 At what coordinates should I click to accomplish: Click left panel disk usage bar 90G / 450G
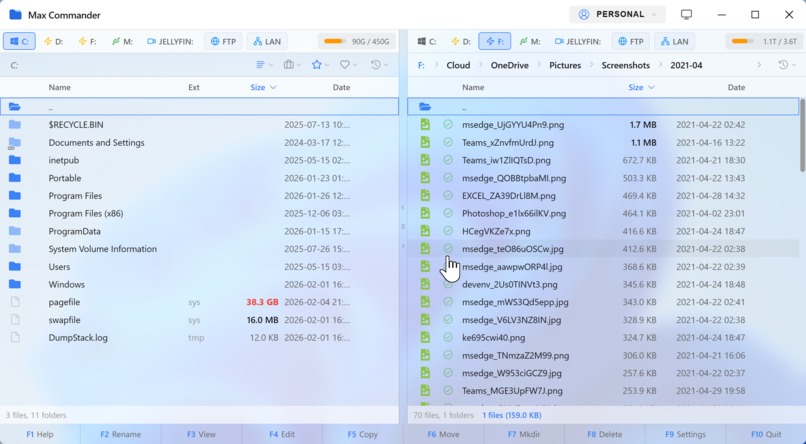coord(357,41)
